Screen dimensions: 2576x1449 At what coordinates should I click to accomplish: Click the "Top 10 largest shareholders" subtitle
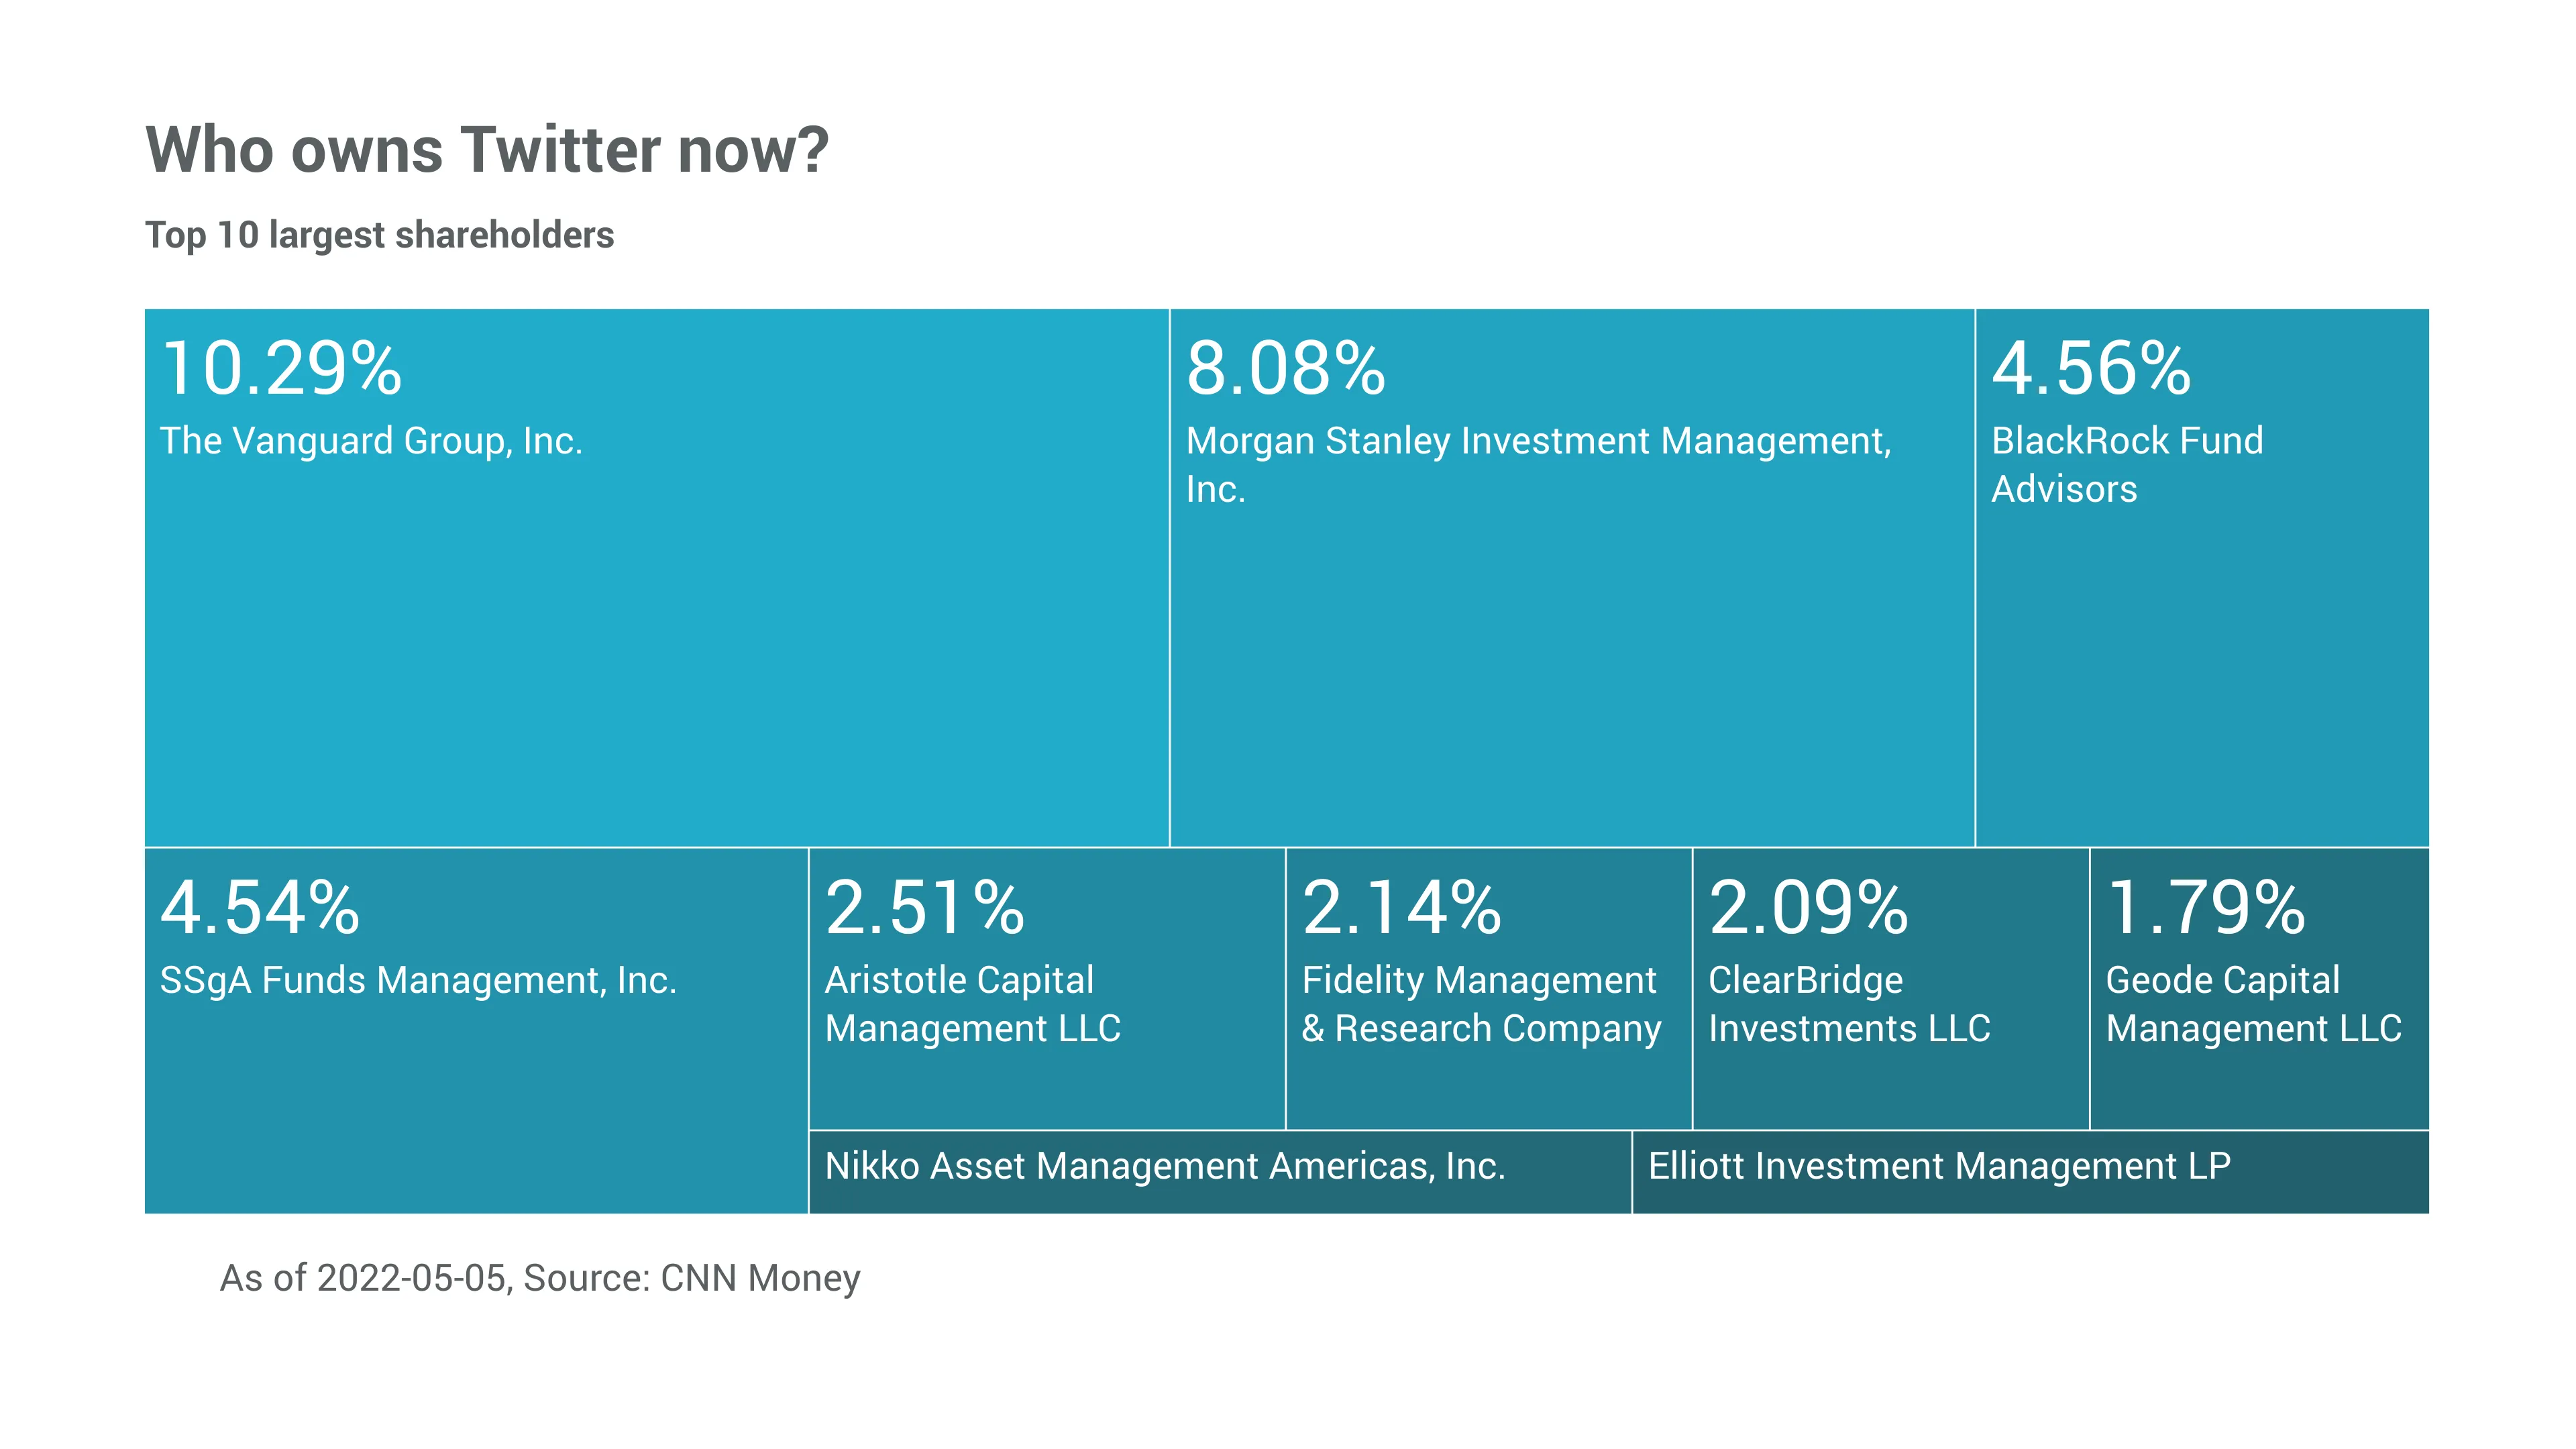379,235
